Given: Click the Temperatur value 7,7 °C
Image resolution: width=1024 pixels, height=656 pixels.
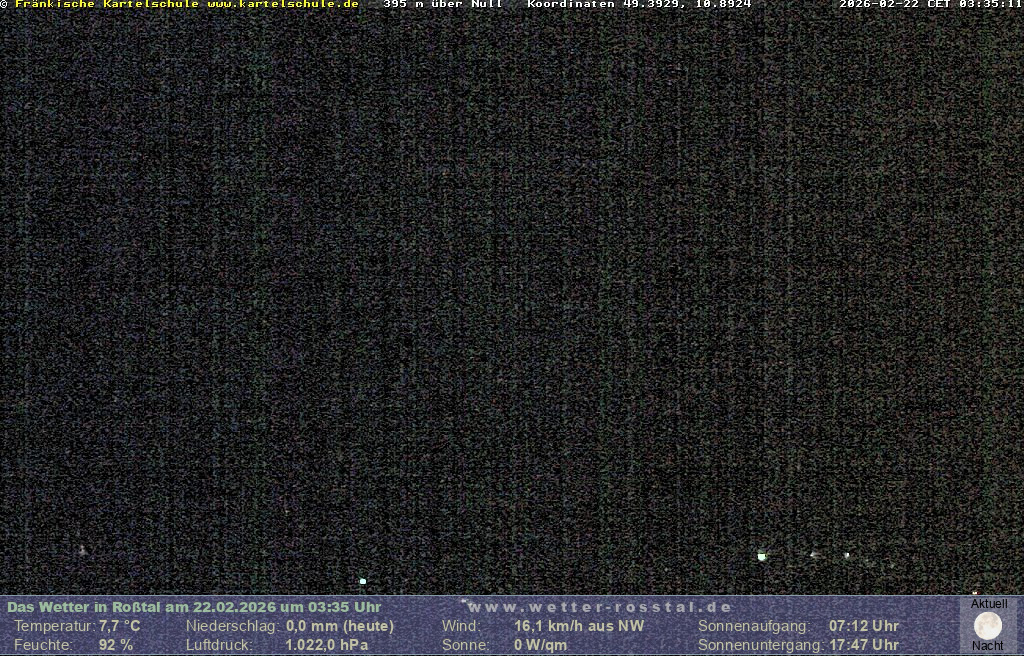Looking at the screenshot, I should [119, 626].
